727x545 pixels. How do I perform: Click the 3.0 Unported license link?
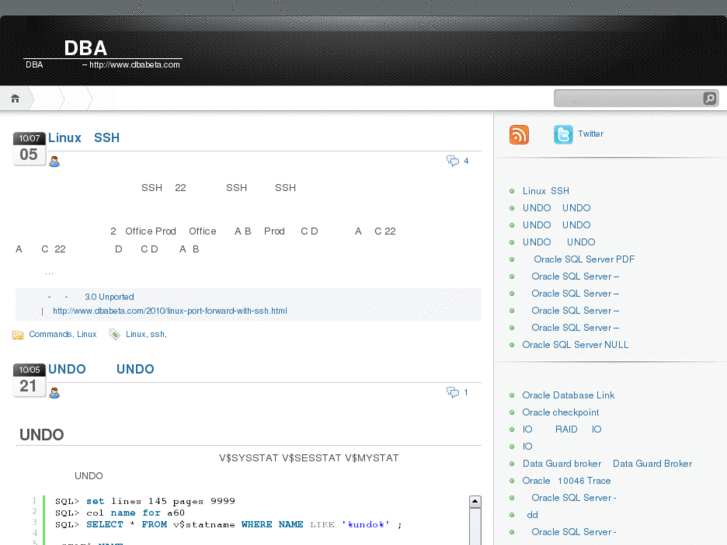click(109, 297)
